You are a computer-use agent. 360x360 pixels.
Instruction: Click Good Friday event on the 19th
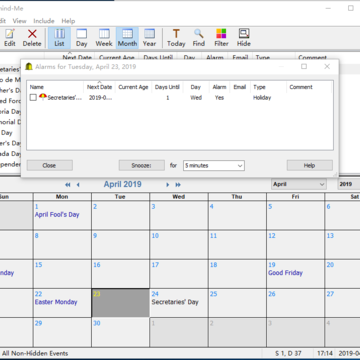click(x=285, y=273)
